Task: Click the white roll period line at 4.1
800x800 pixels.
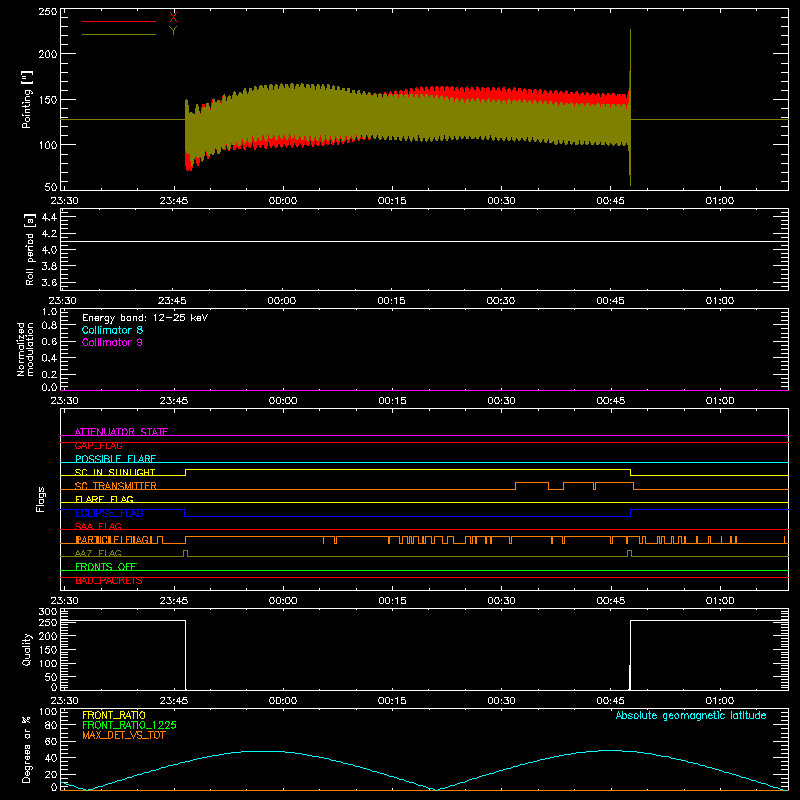Action: pyautogui.click(x=424, y=241)
